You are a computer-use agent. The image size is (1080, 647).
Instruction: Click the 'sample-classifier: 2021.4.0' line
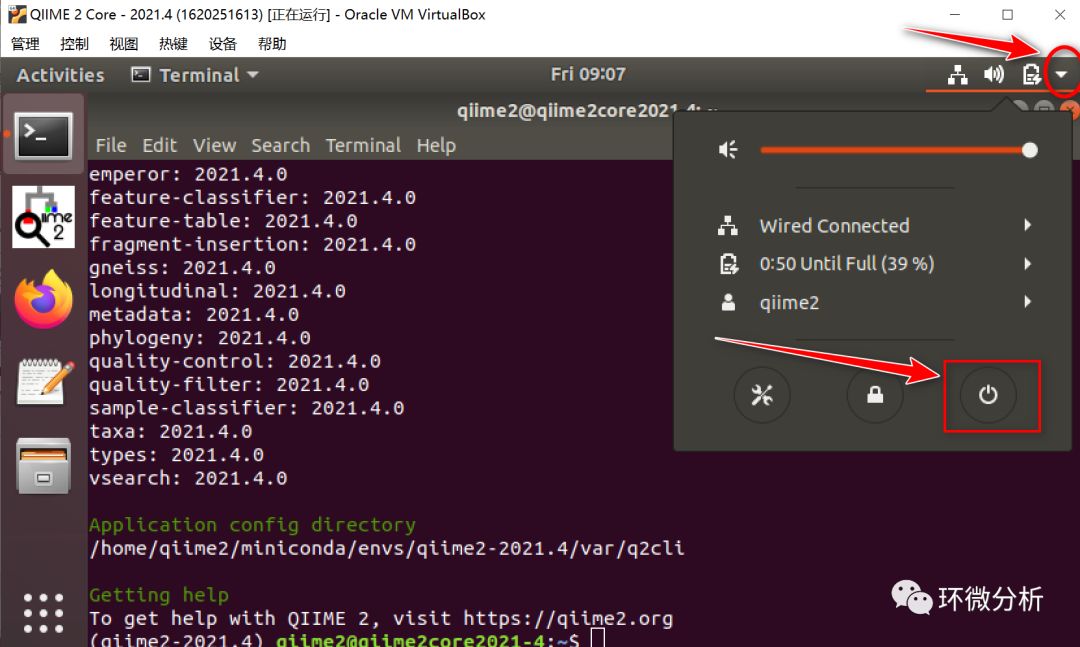[247, 408]
